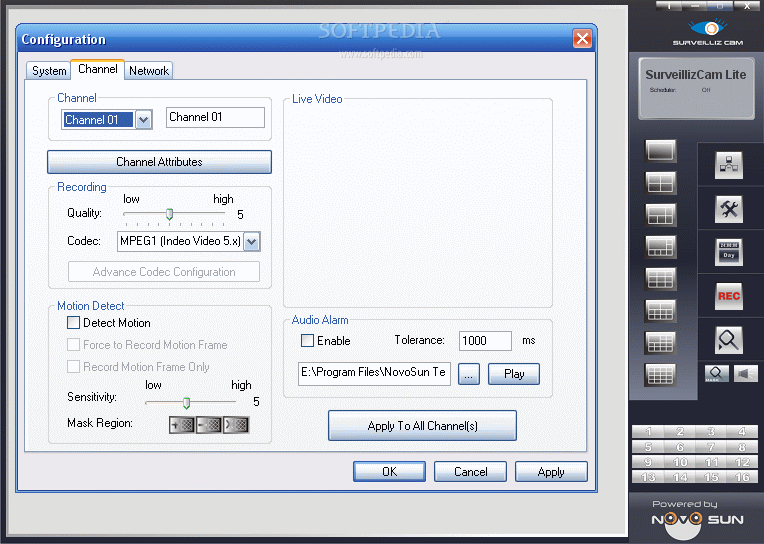Select channel number 11 button
The image size is (764, 544).
tap(711, 462)
